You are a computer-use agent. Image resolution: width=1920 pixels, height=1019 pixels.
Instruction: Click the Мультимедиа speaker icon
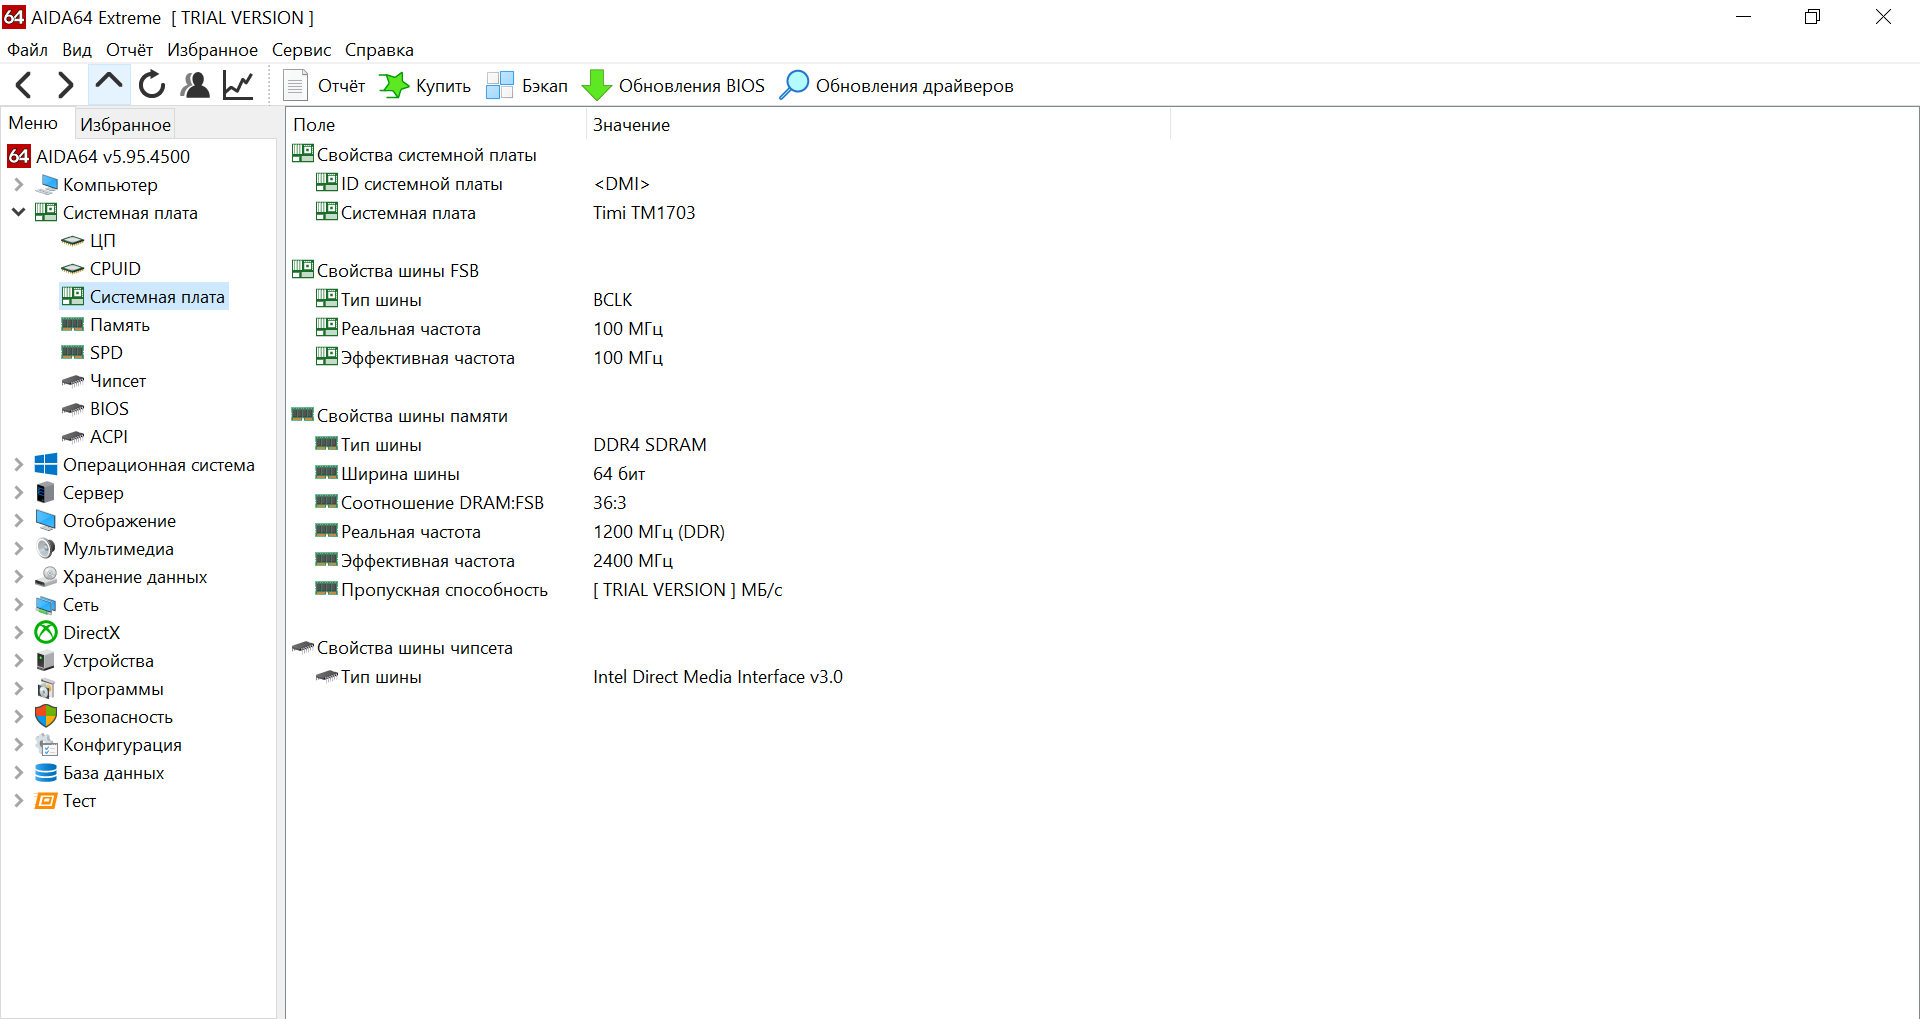(x=46, y=548)
